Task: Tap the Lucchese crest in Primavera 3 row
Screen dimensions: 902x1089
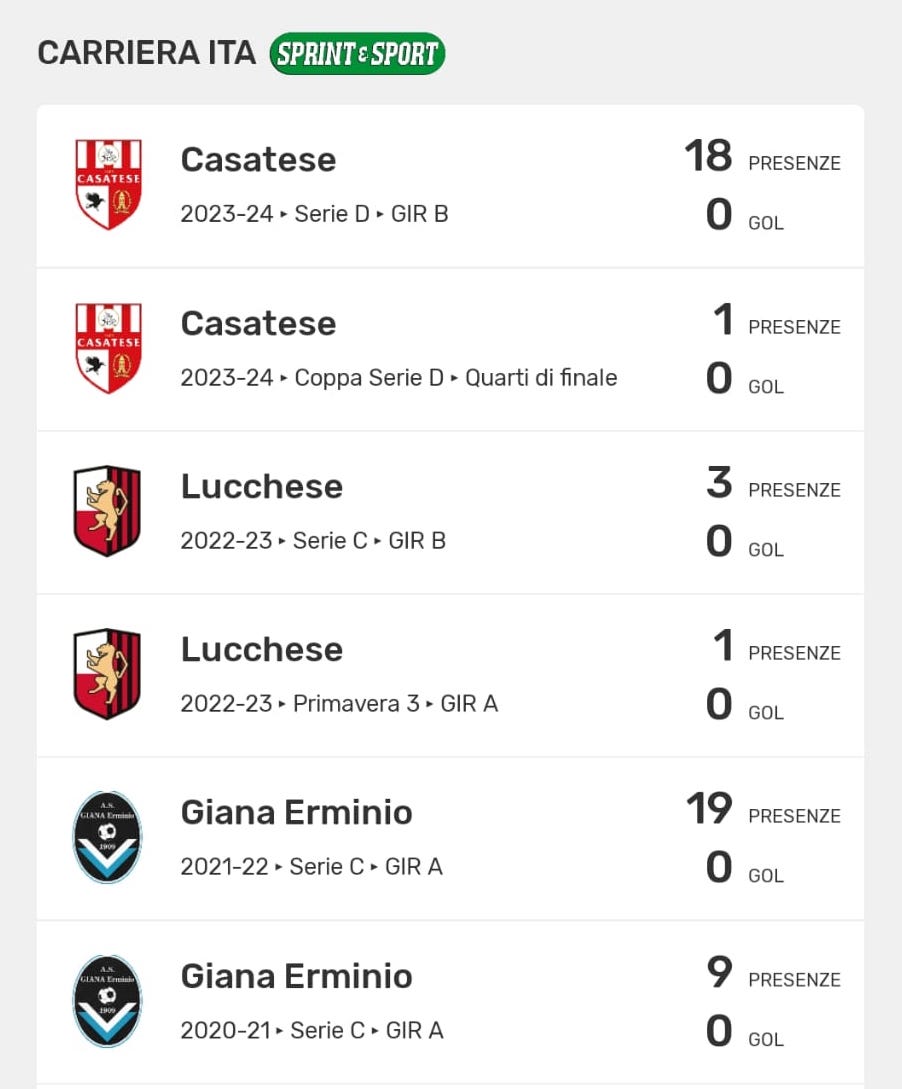Action: point(107,674)
